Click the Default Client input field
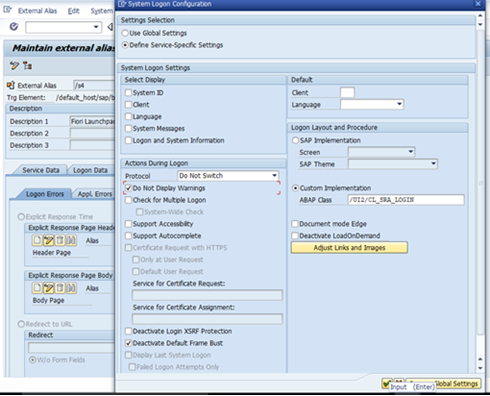 [347, 92]
